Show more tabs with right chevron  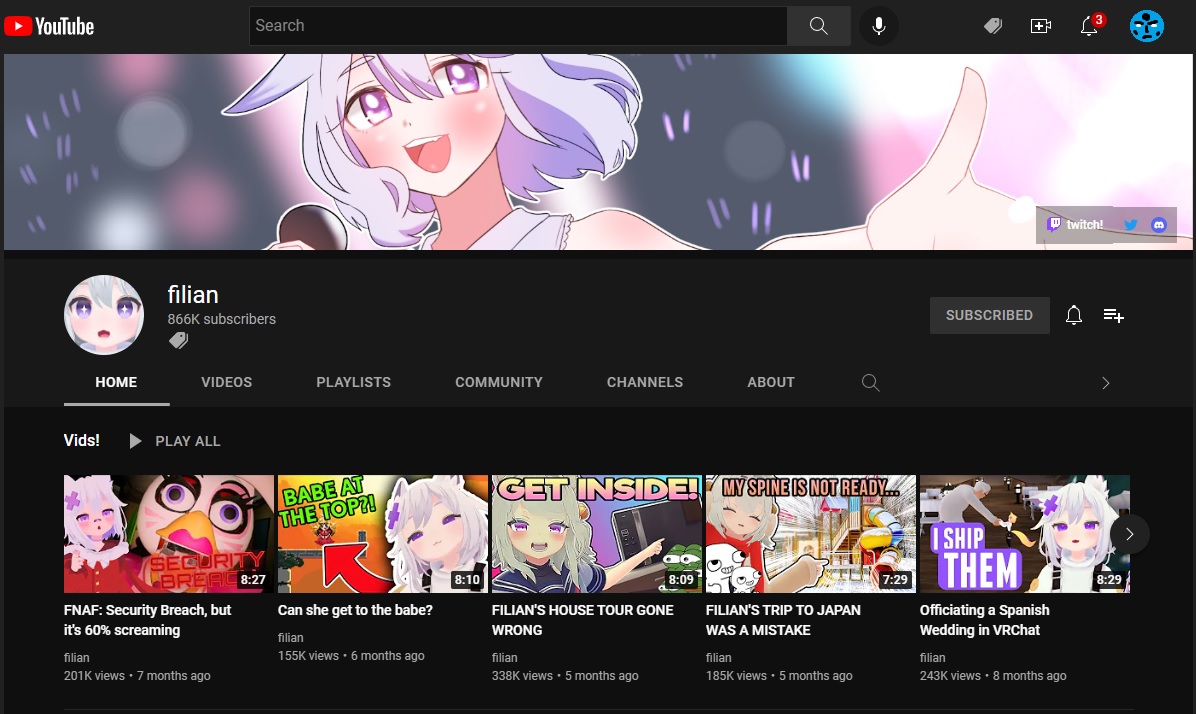point(1106,383)
